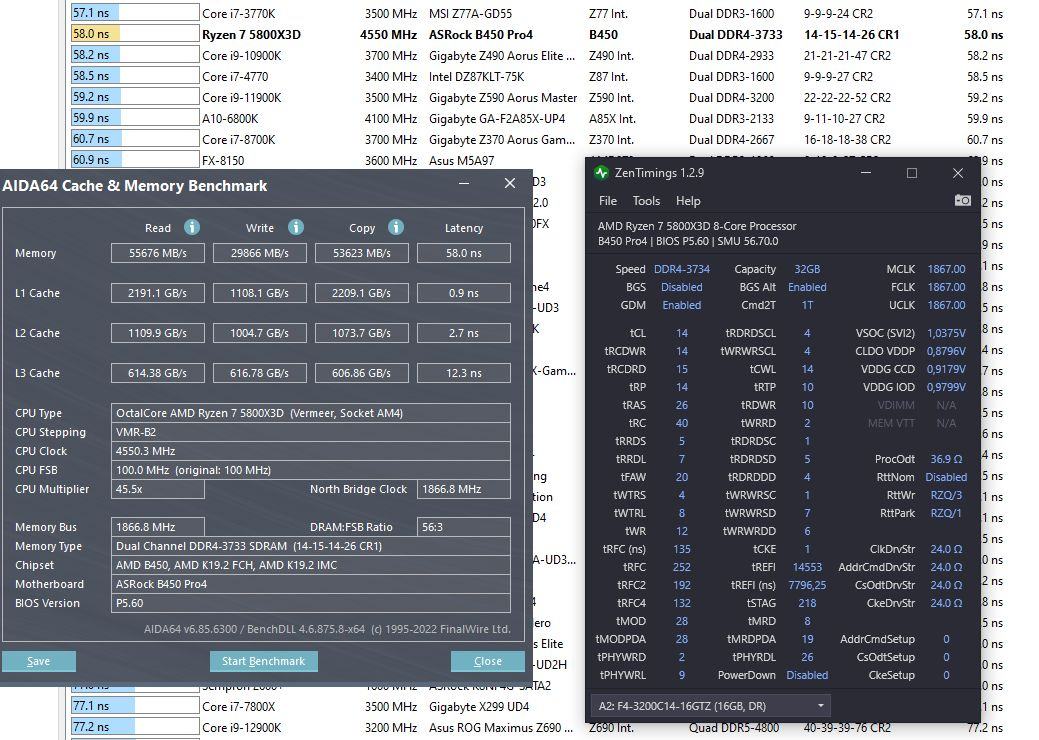
Task: Click the BGS Alt Enabled value
Action: click(807, 288)
